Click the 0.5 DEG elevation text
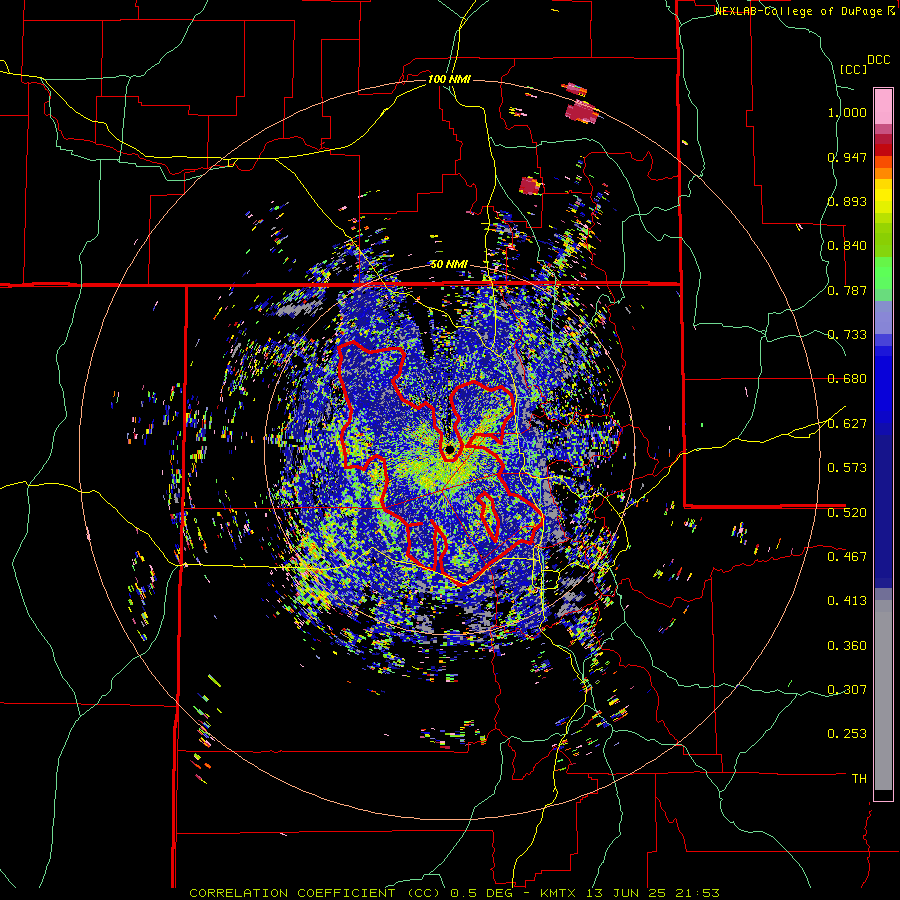900x900 pixels. [x=482, y=893]
